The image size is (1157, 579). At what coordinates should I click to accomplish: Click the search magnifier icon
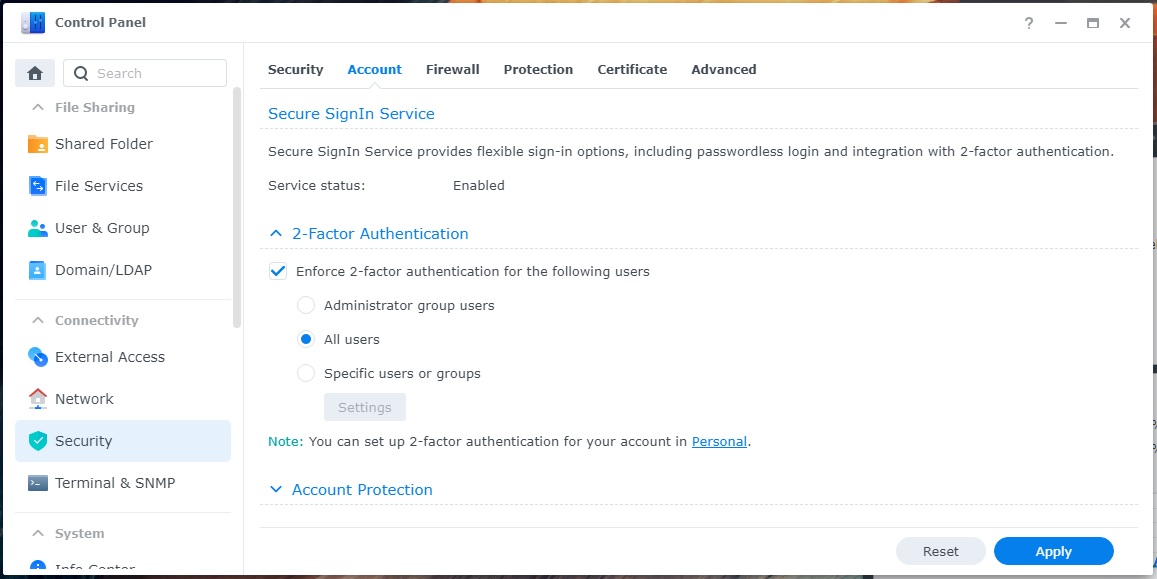coord(81,73)
